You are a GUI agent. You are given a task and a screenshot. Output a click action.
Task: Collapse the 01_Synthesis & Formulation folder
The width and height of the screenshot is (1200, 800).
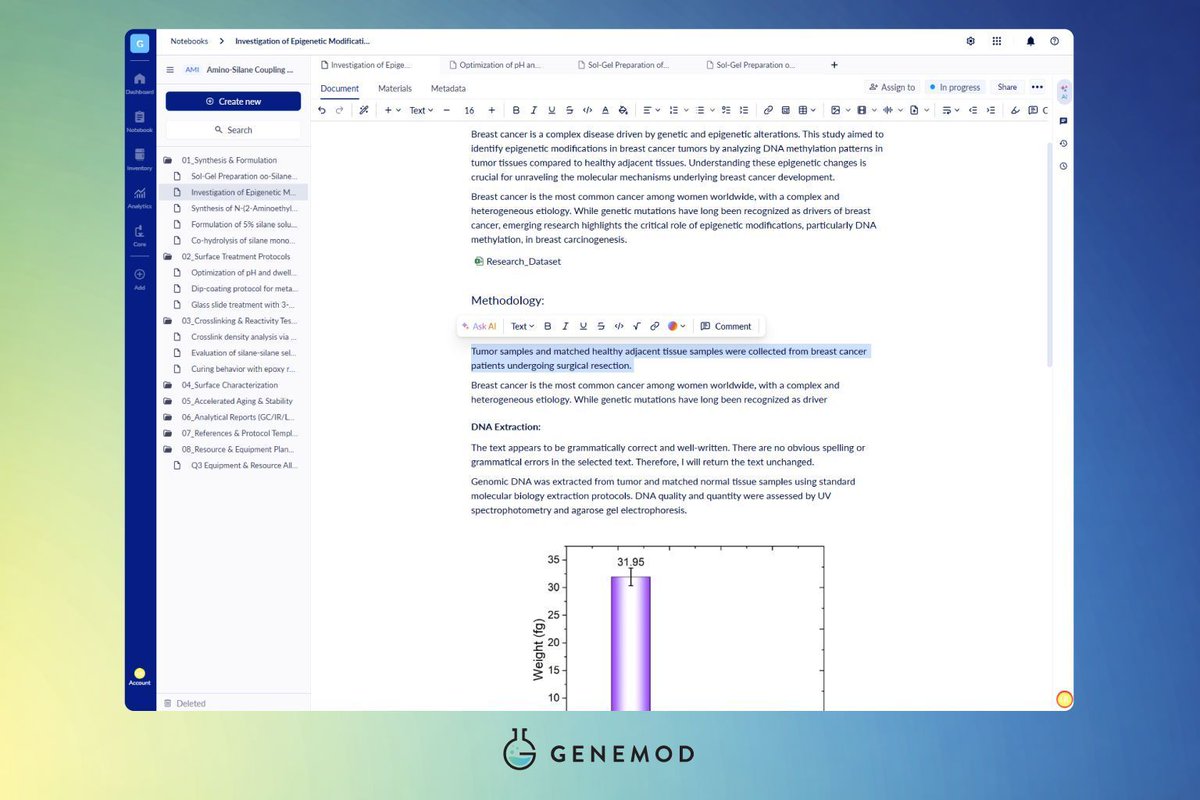coord(168,160)
